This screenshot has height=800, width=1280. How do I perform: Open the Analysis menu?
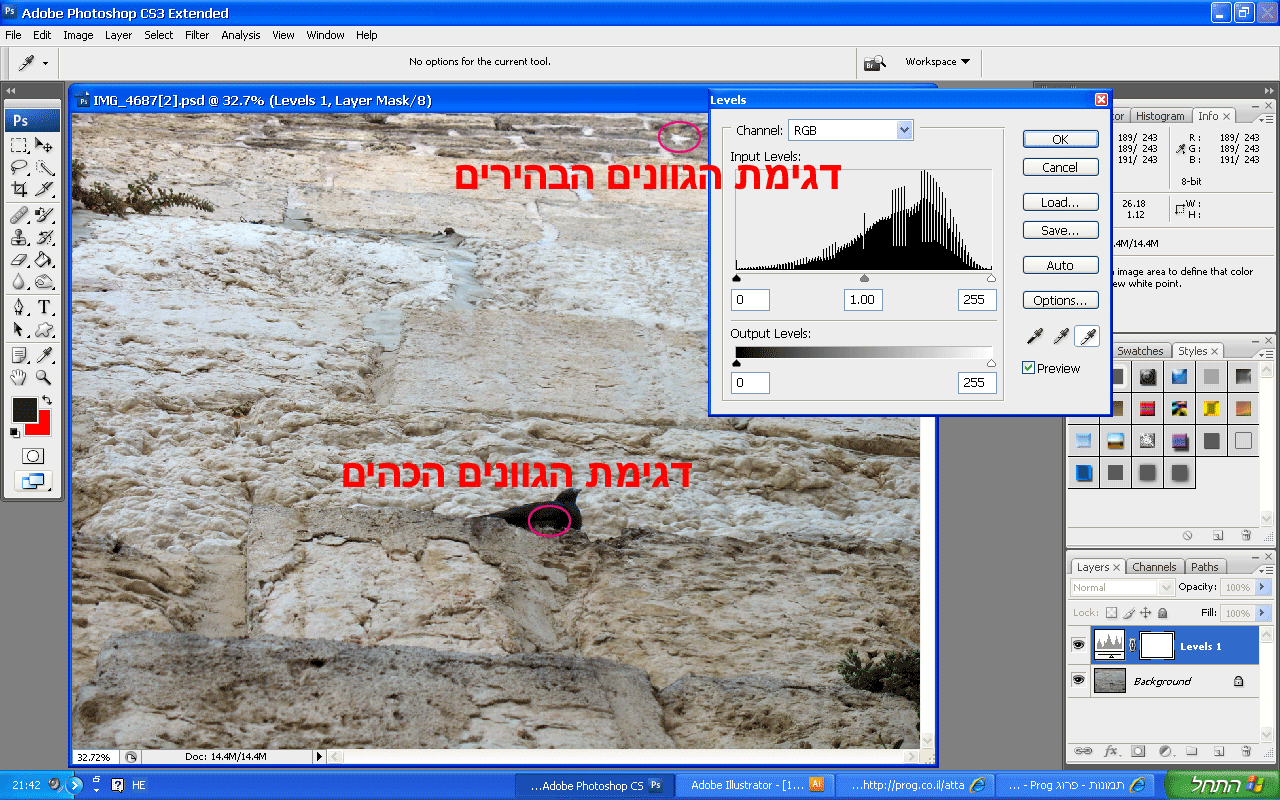click(x=241, y=35)
